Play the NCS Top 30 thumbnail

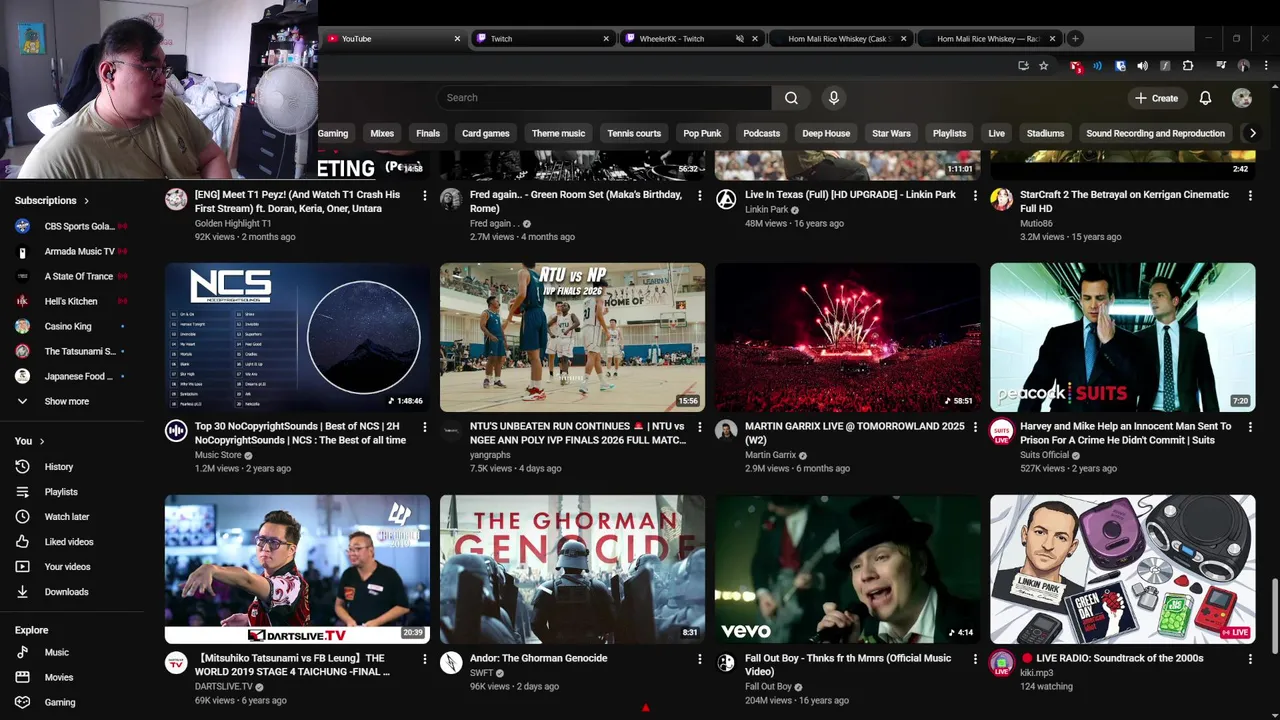coord(297,338)
